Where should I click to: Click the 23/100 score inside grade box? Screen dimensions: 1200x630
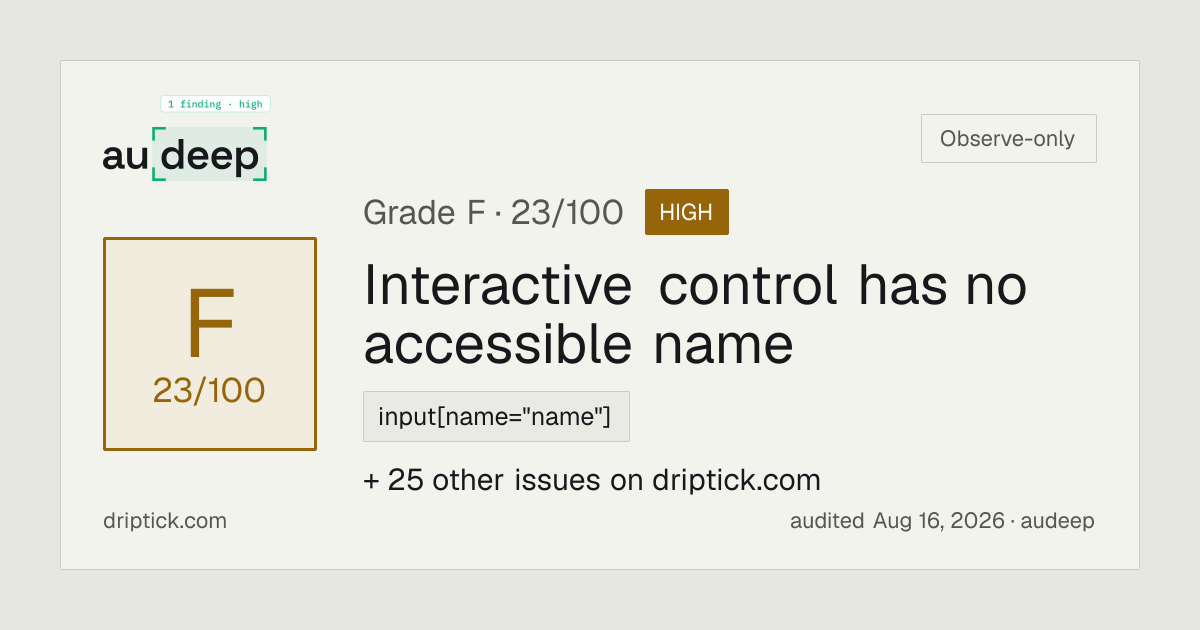click(x=209, y=391)
